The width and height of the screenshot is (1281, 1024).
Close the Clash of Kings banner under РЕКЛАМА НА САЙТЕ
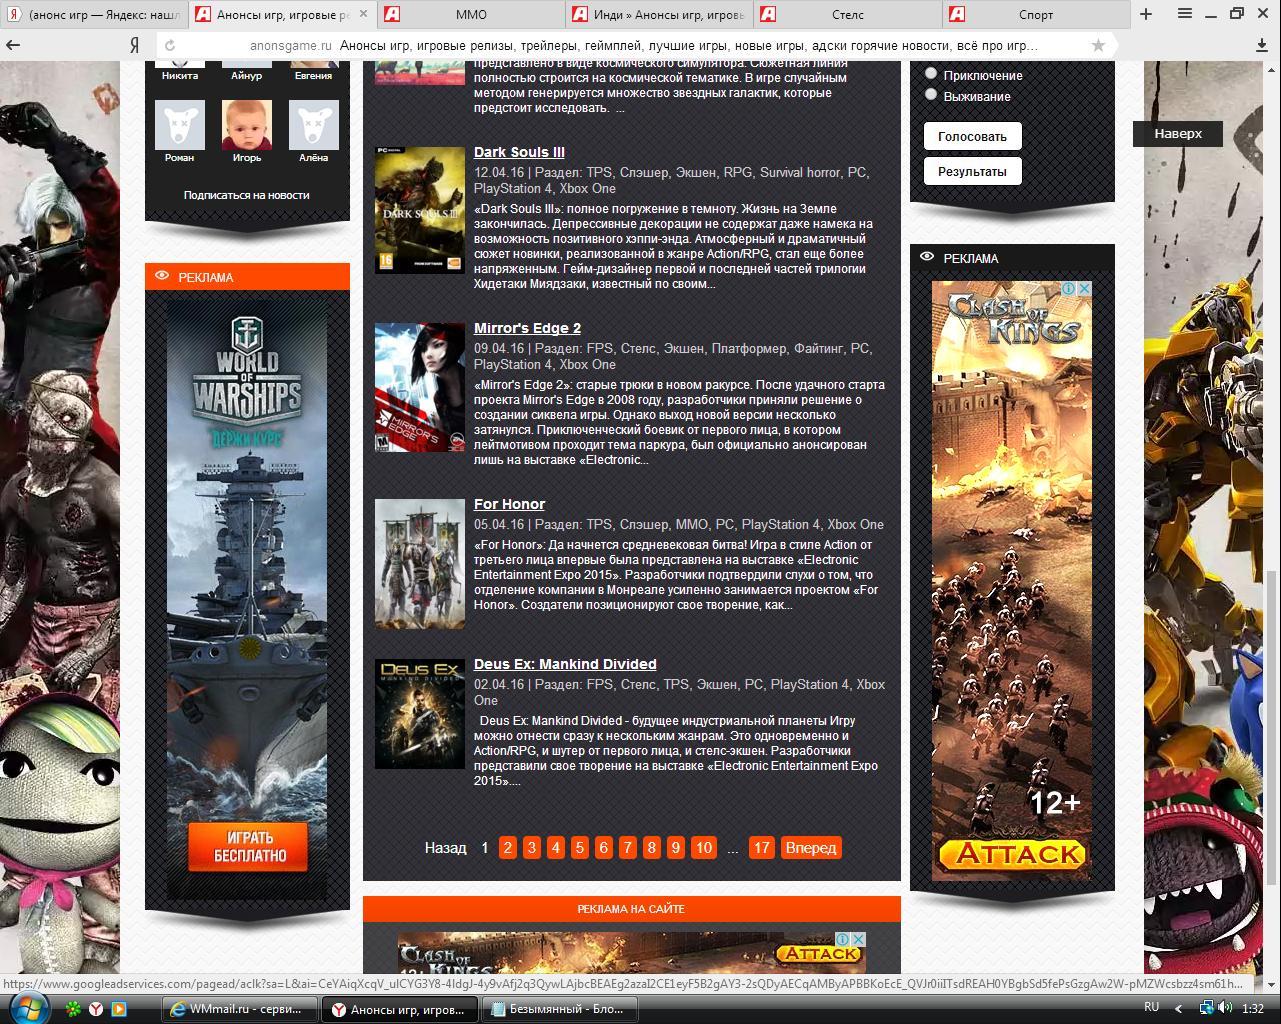(858, 939)
